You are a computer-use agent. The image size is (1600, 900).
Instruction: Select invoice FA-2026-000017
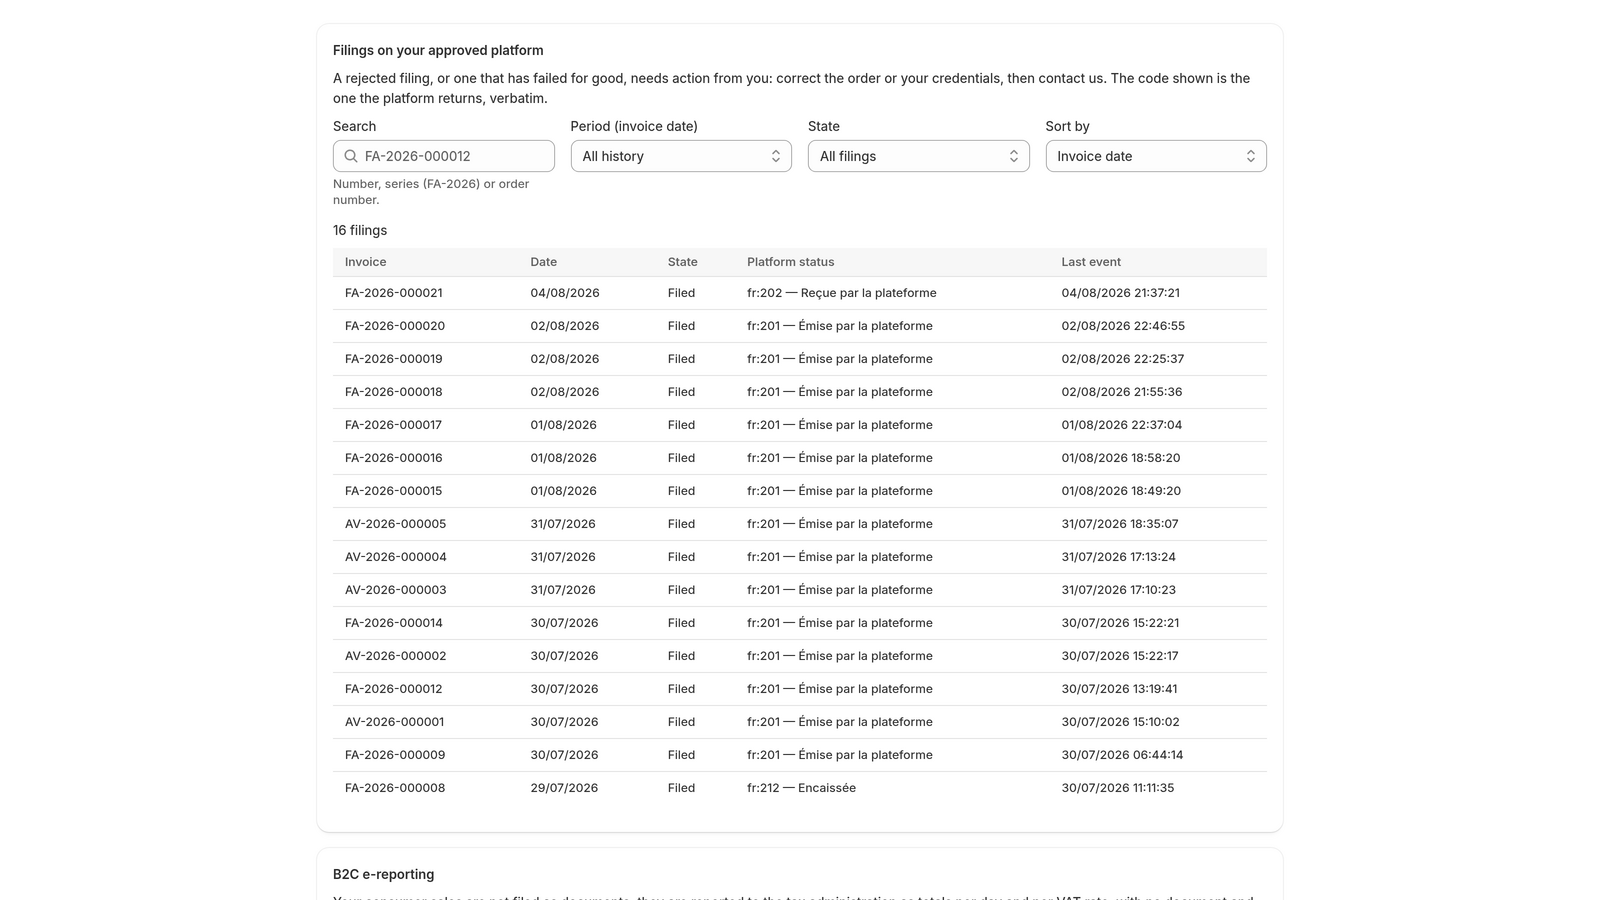(x=393, y=425)
